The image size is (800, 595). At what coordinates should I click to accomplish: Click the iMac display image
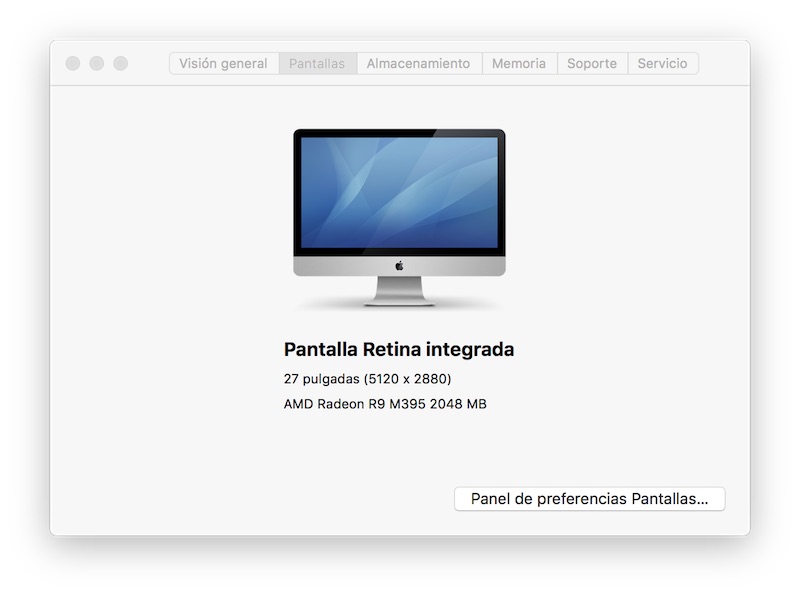399,217
